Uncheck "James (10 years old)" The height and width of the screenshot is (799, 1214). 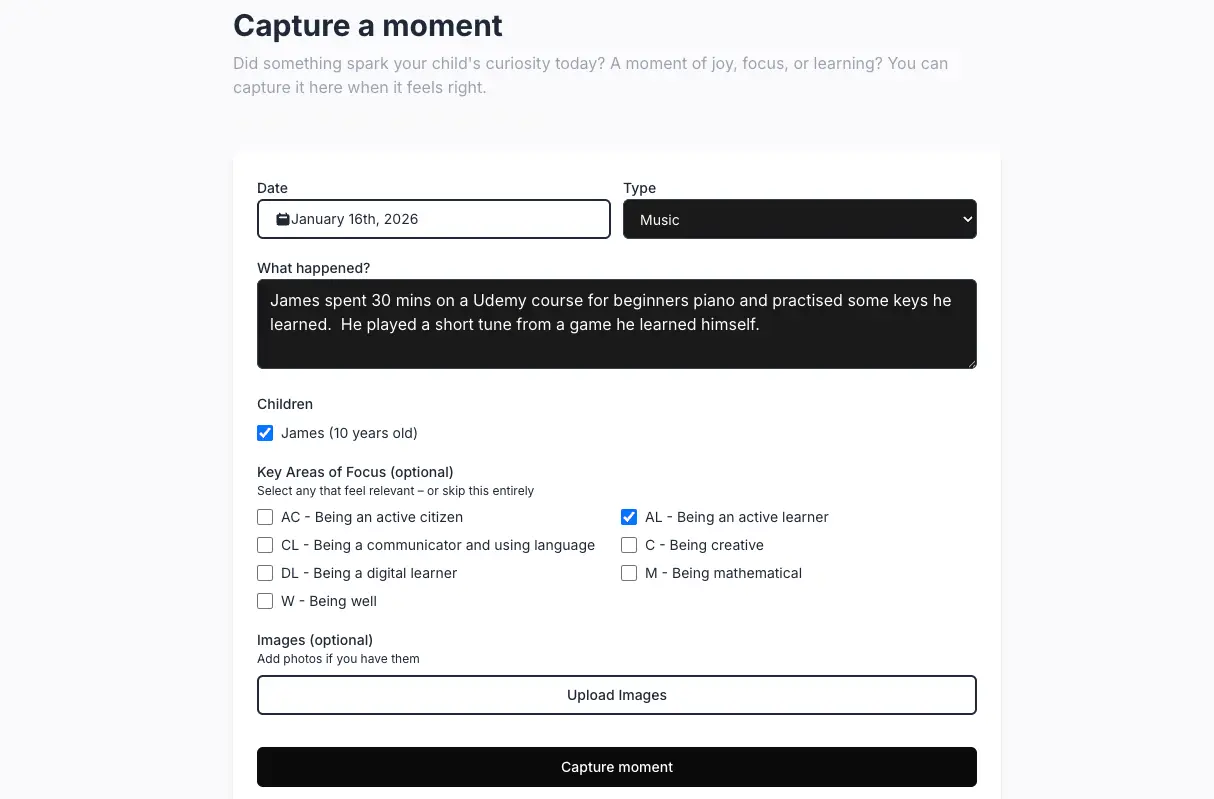[x=265, y=432]
